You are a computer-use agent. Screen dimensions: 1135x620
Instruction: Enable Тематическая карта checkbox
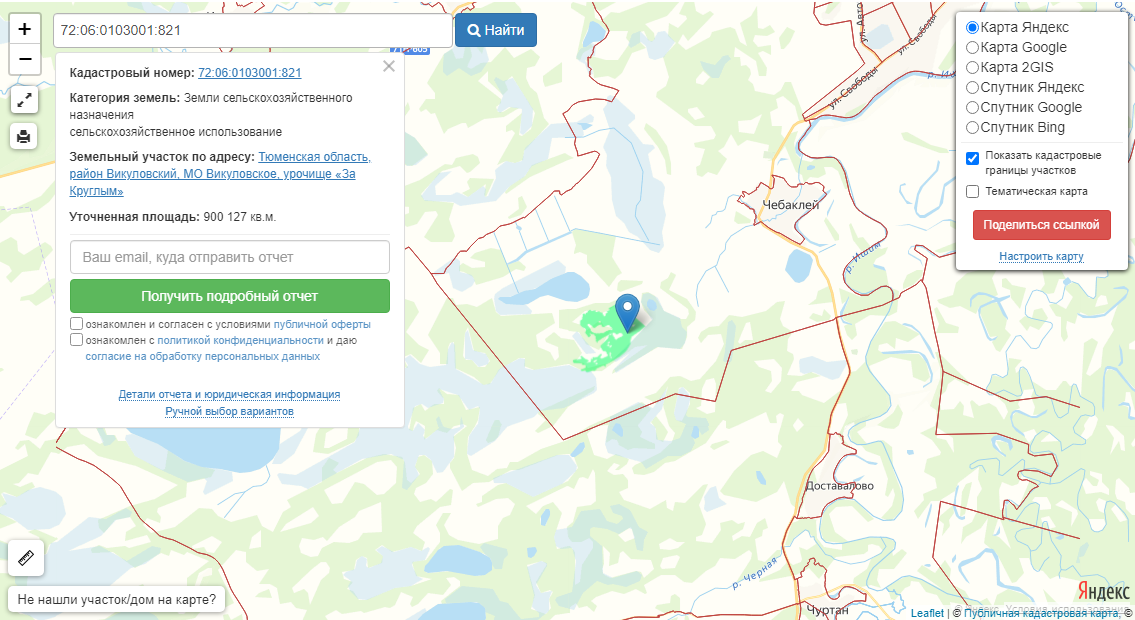pos(973,192)
